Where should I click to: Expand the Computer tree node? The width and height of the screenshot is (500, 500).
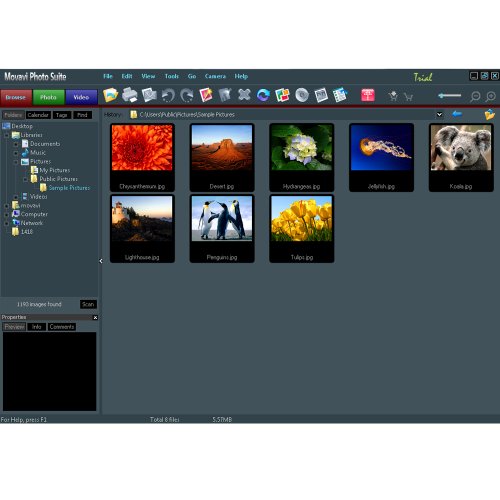click(x=7, y=215)
